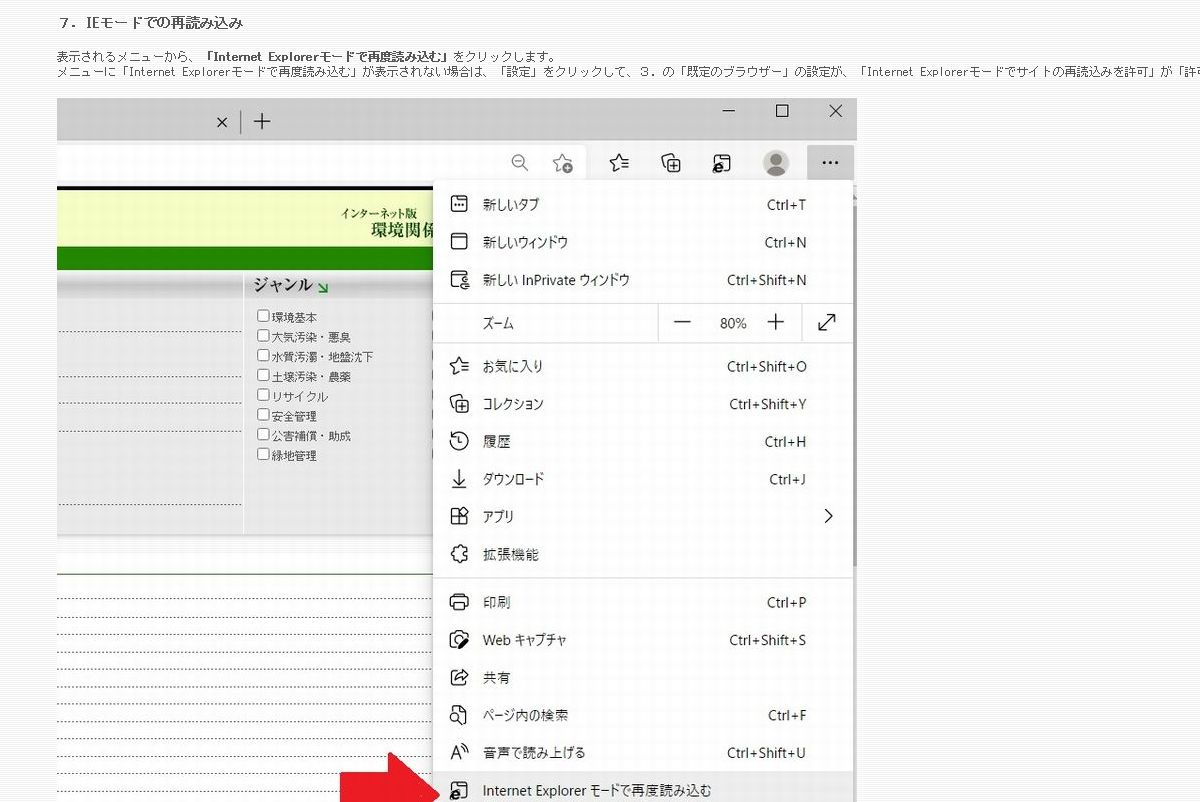Open 拡張機能 from the menu

(x=643, y=554)
